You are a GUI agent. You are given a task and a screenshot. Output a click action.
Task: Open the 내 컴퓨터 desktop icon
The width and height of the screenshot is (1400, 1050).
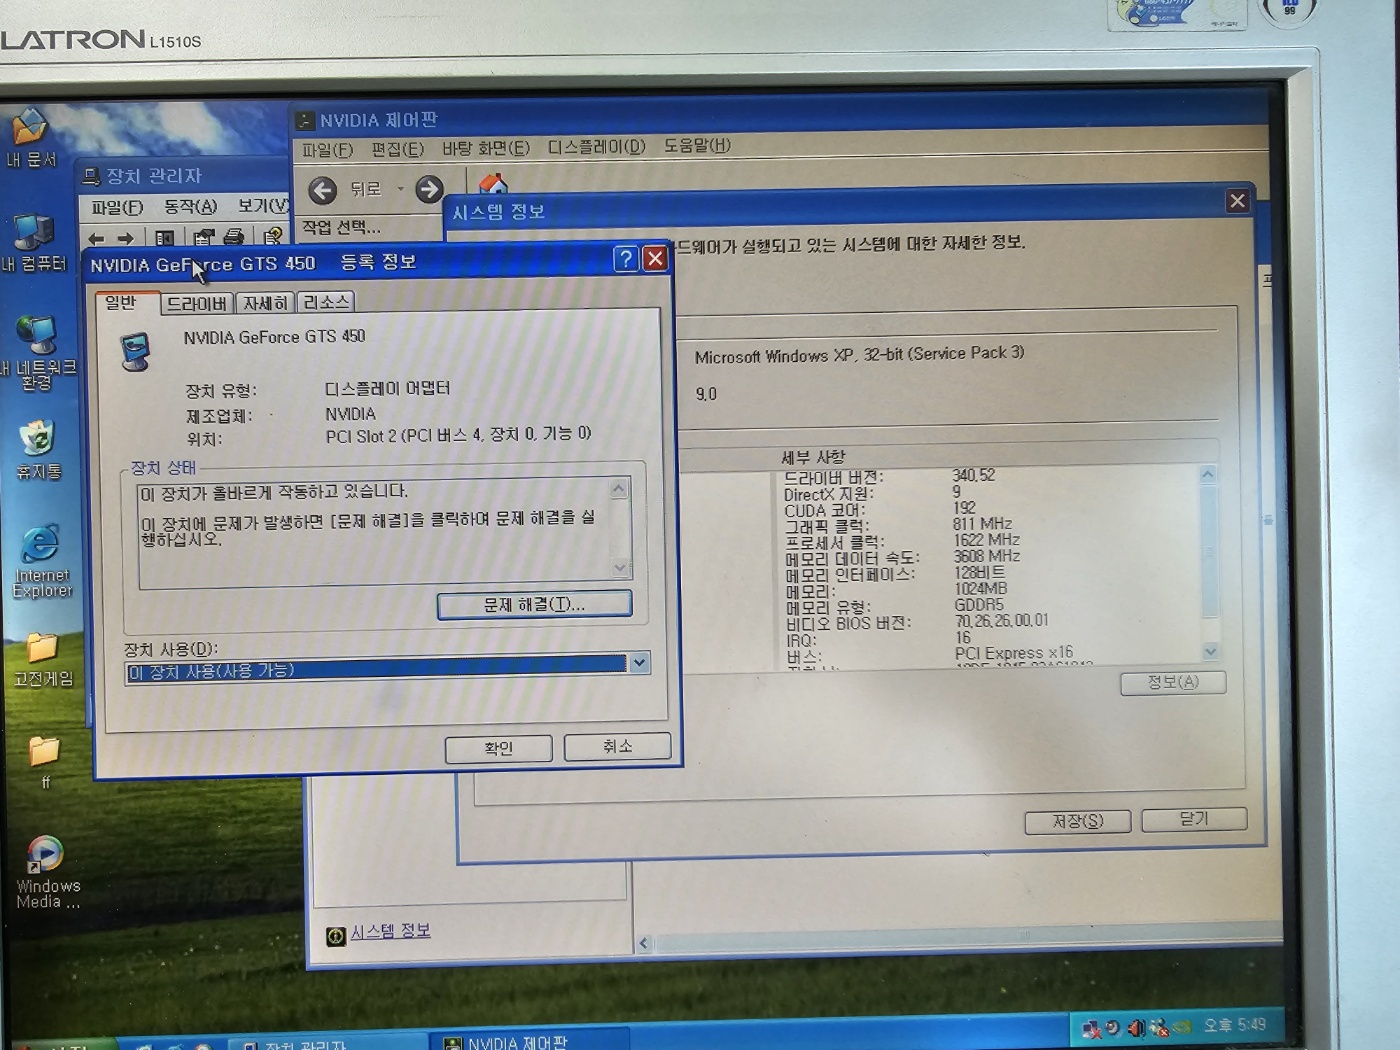pos(33,243)
